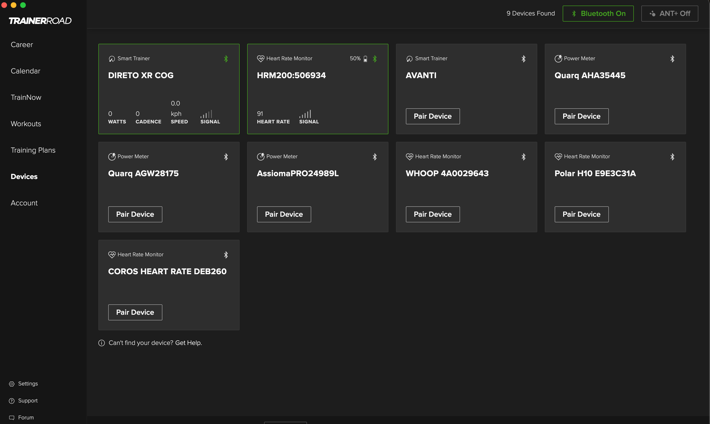Pair the AssiomaPRO24989L power meter
The width and height of the screenshot is (710, 424).
coord(284,214)
